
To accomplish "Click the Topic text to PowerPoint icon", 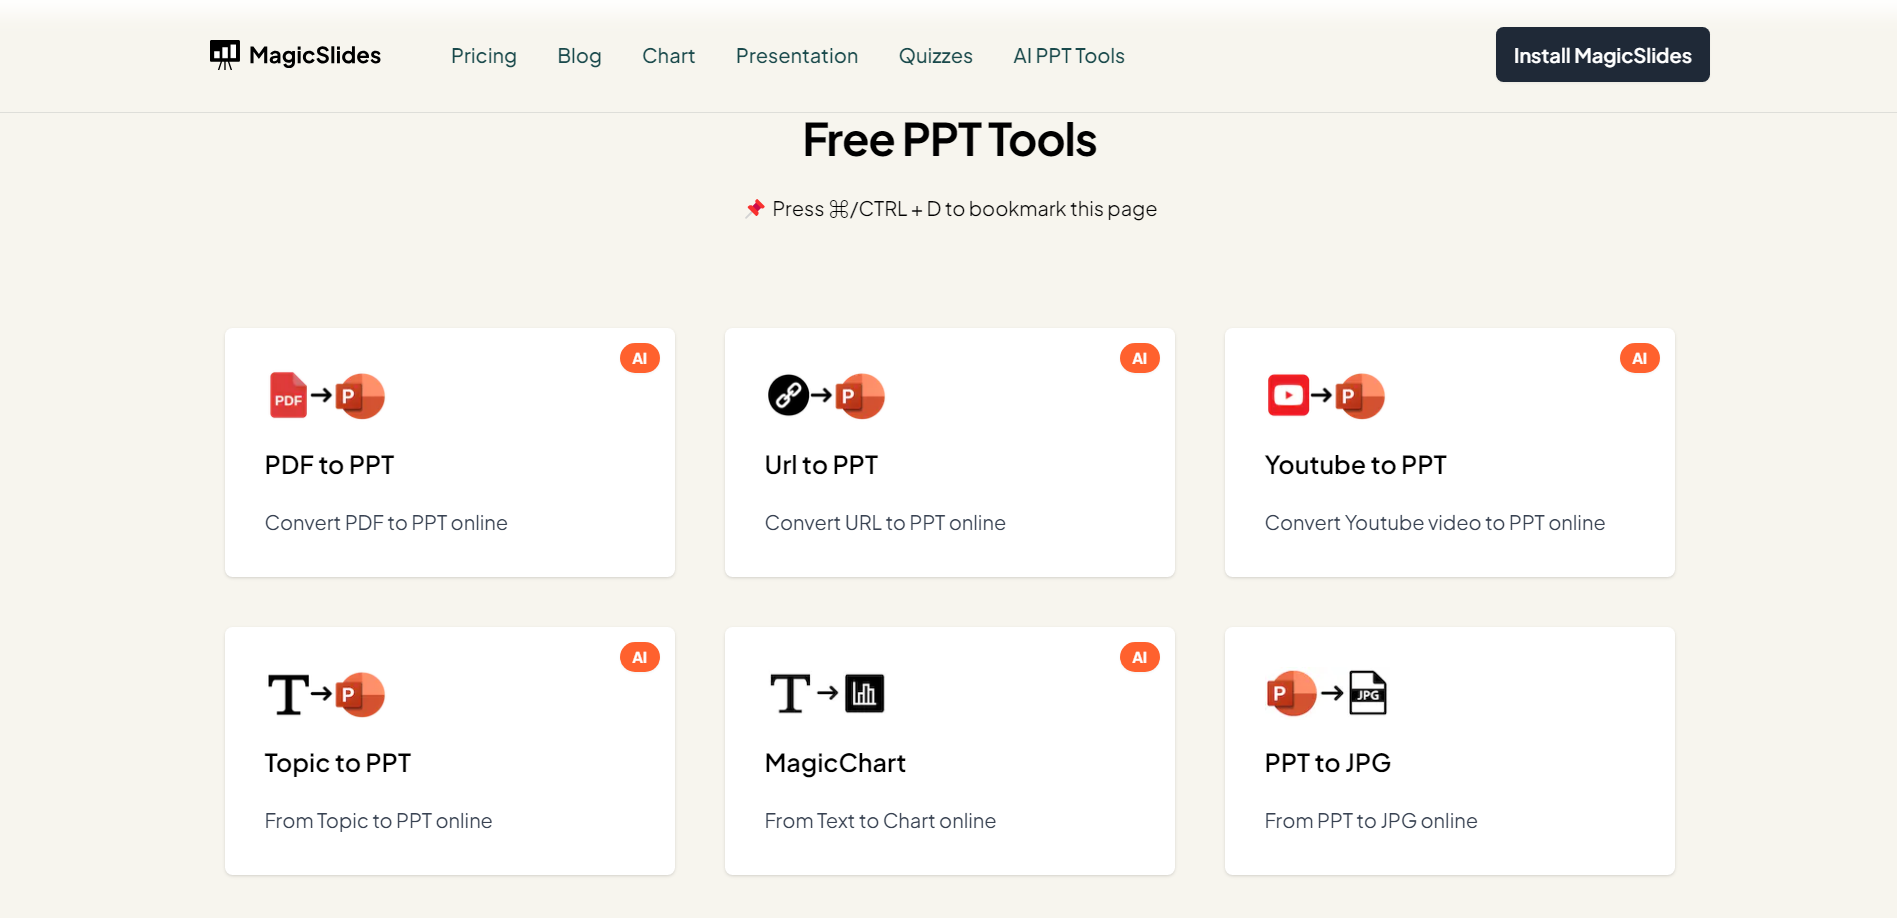I will [x=326, y=694].
